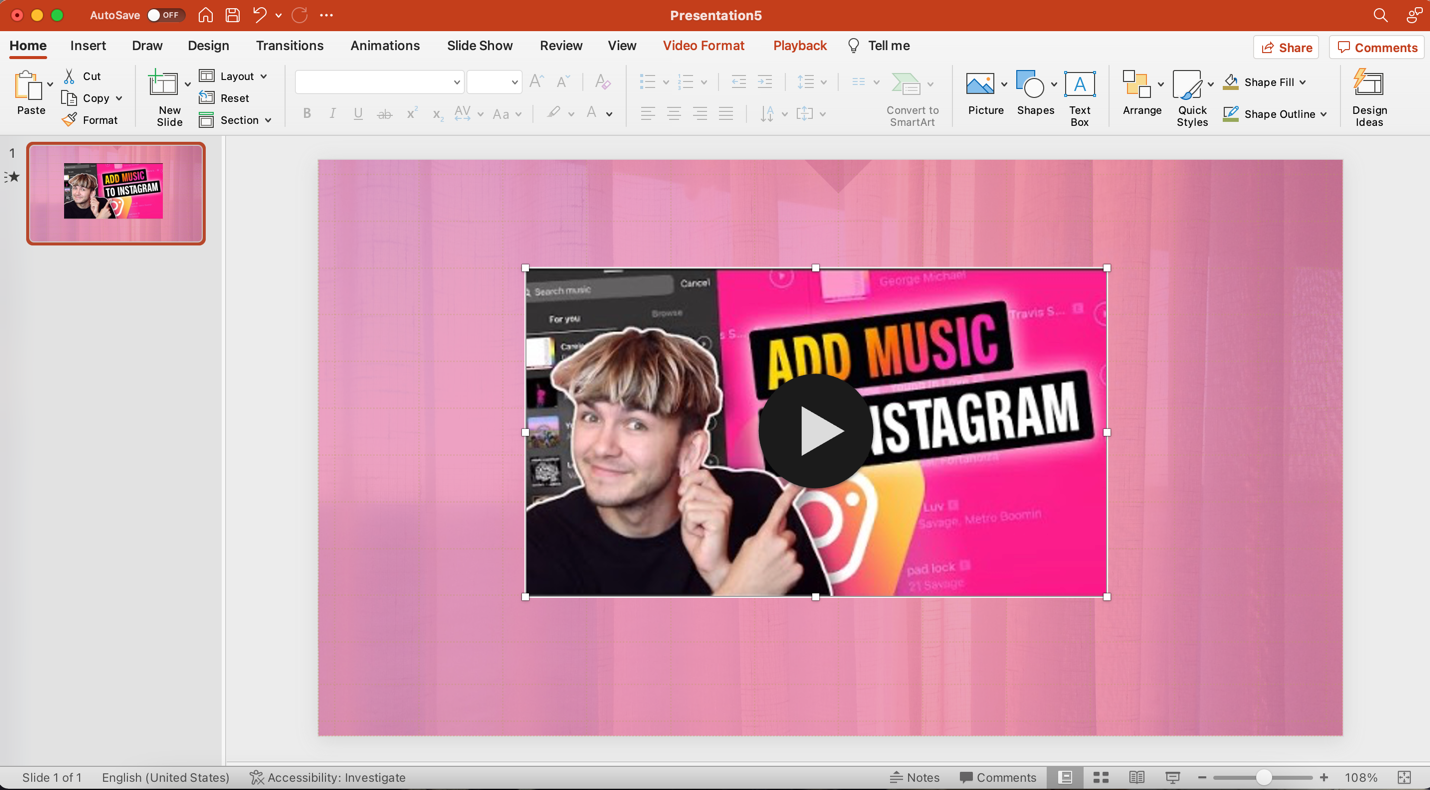Expand the Shape Fill dropdown arrow

pyautogui.click(x=1303, y=82)
